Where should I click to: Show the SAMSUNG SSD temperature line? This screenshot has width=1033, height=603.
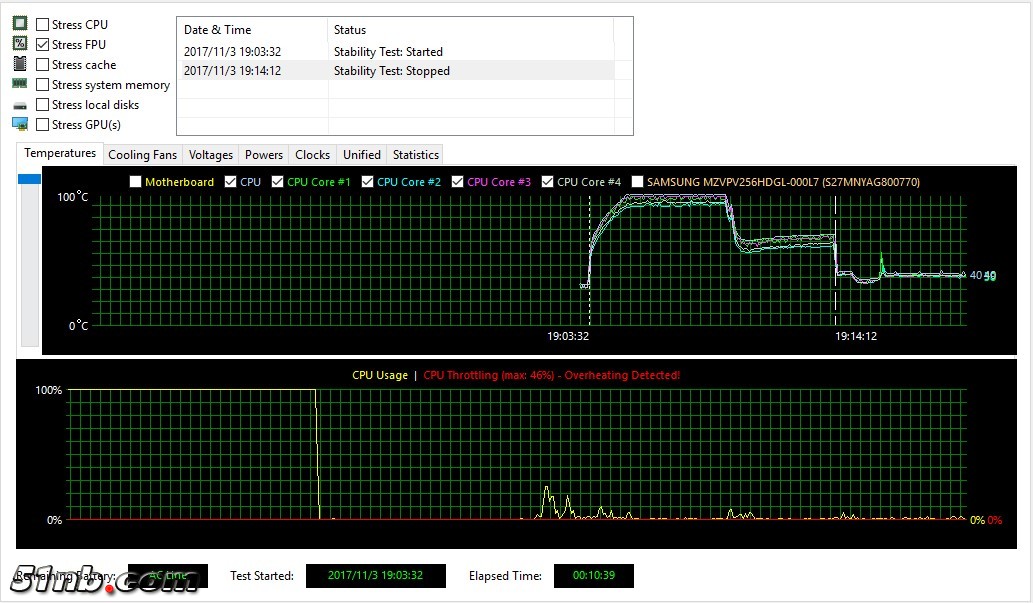click(x=637, y=182)
